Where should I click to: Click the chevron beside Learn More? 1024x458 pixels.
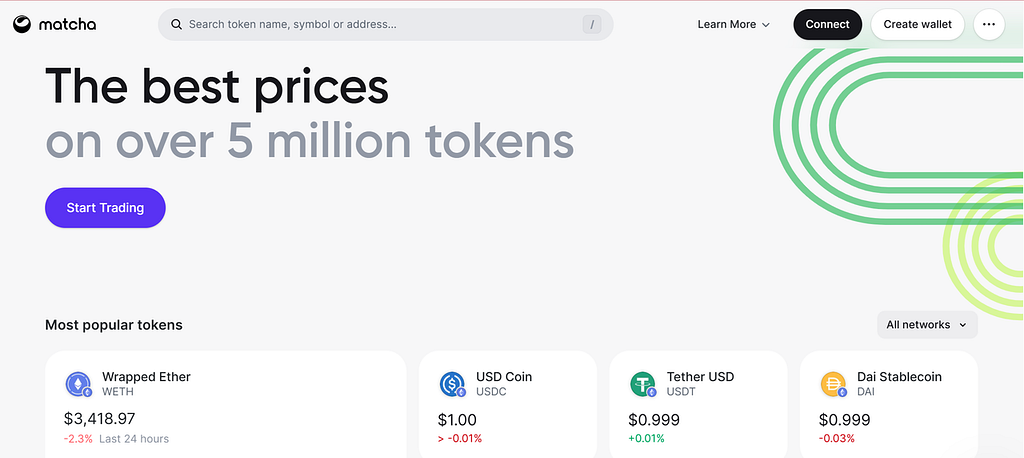pyautogui.click(x=766, y=25)
